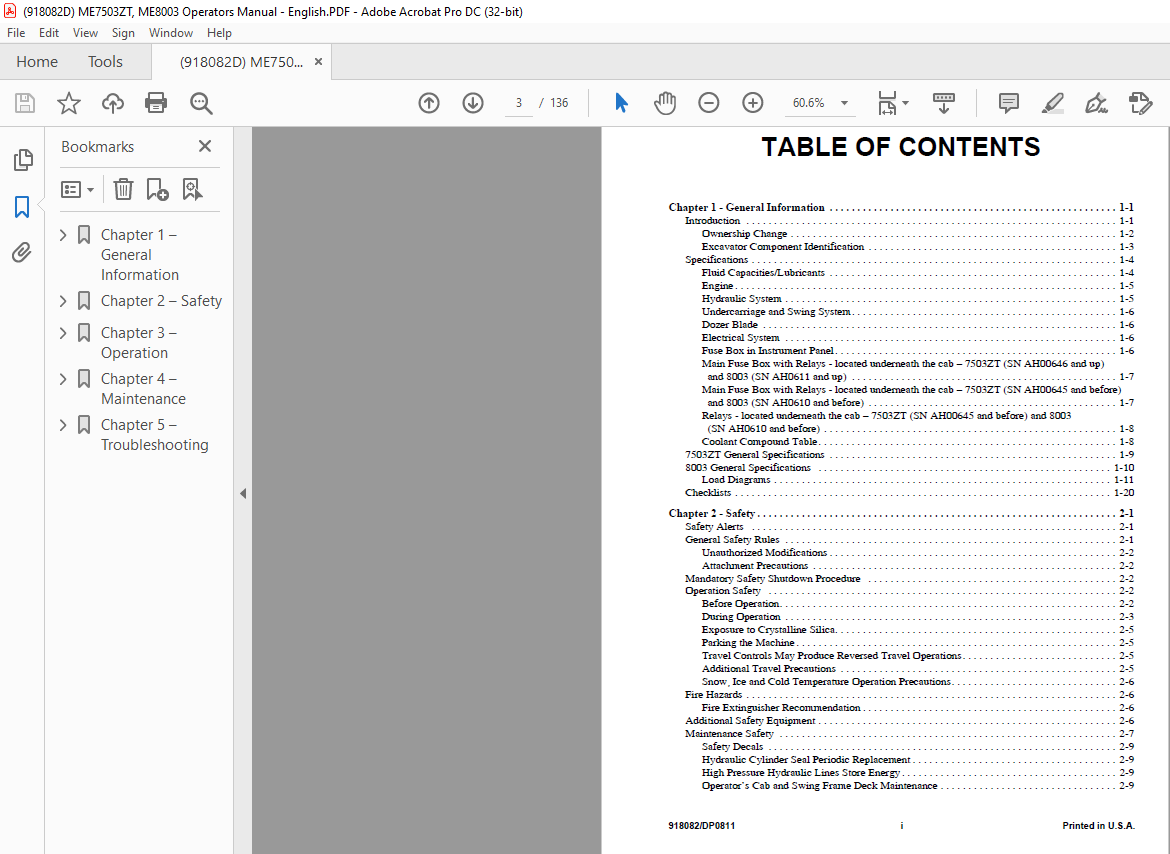
Task: Open the Sign menu
Action: click(123, 33)
